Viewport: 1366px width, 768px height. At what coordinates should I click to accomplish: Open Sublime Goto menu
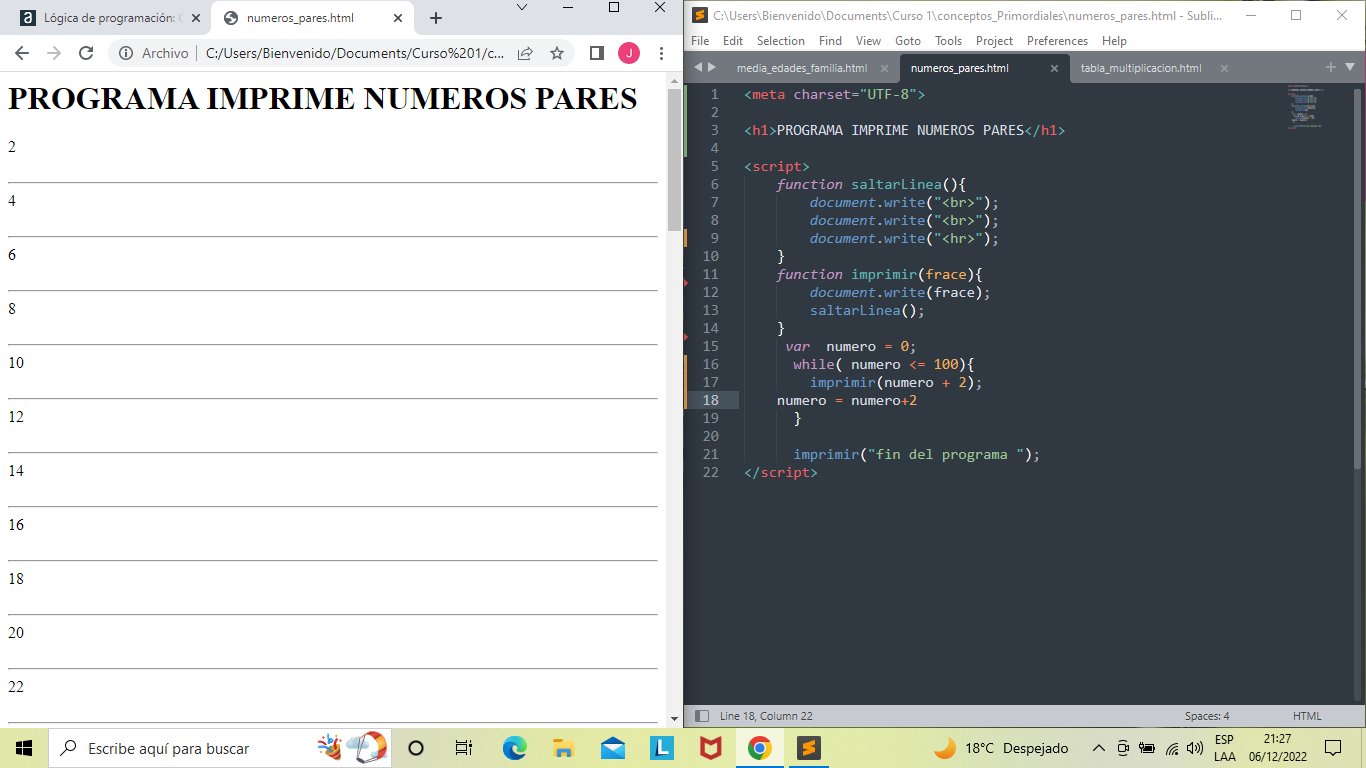pos(908,41)
